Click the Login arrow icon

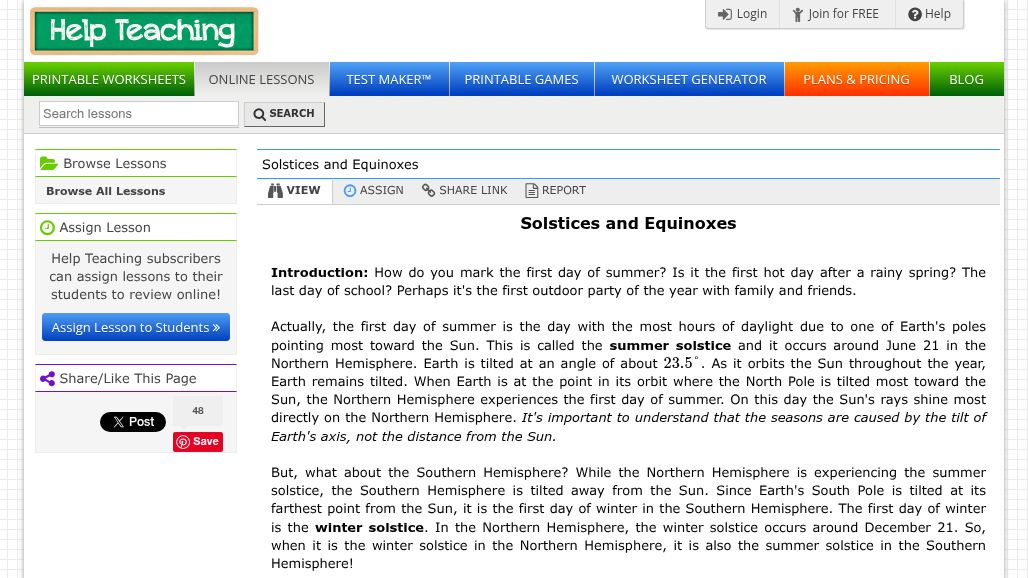point(724,14)
